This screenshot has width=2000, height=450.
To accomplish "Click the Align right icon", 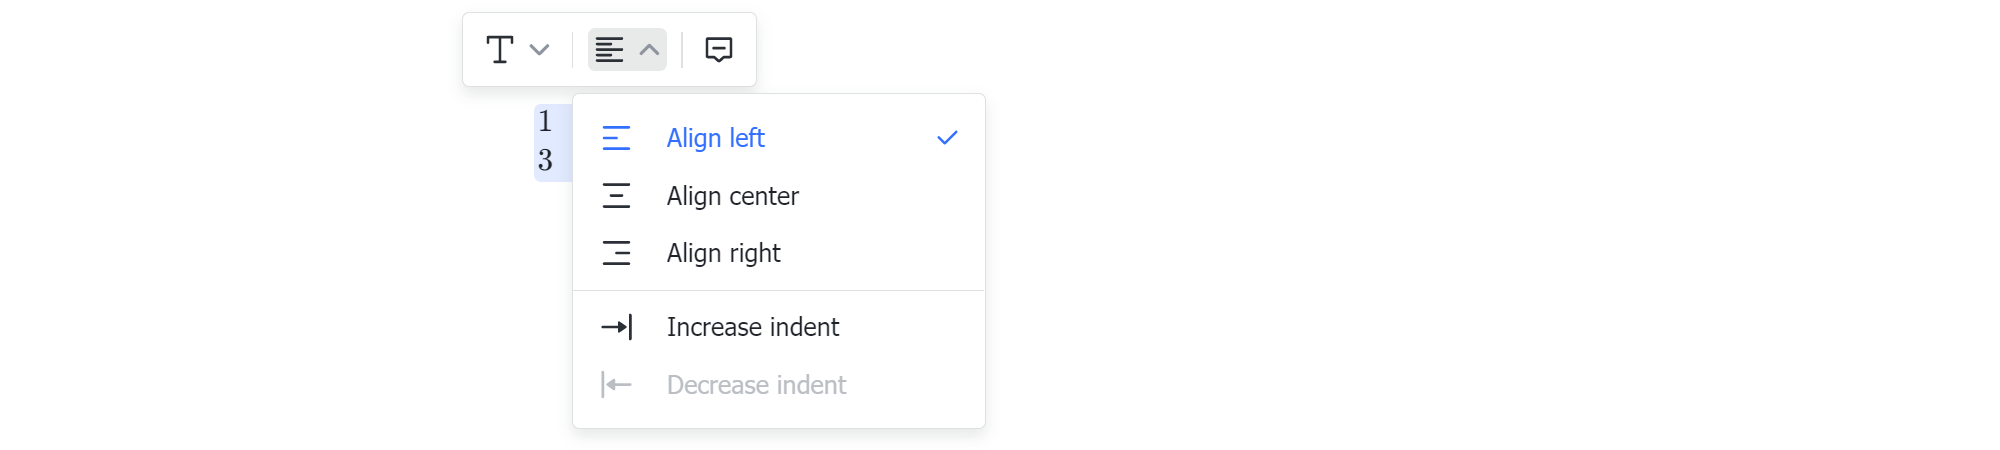I will click(x=616, y=253).
